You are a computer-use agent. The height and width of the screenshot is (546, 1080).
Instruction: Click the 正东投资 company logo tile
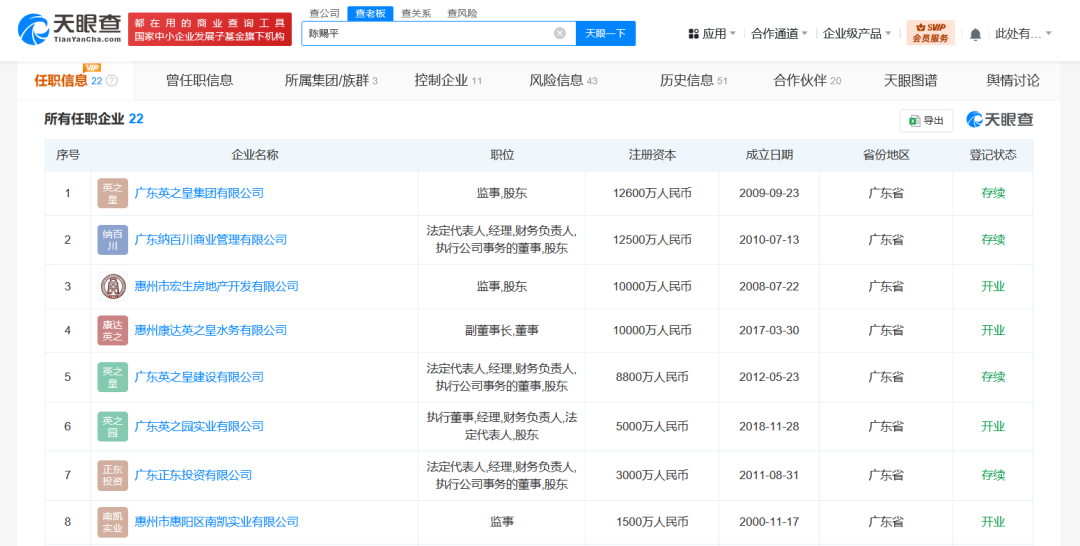[x=112, y=475]
